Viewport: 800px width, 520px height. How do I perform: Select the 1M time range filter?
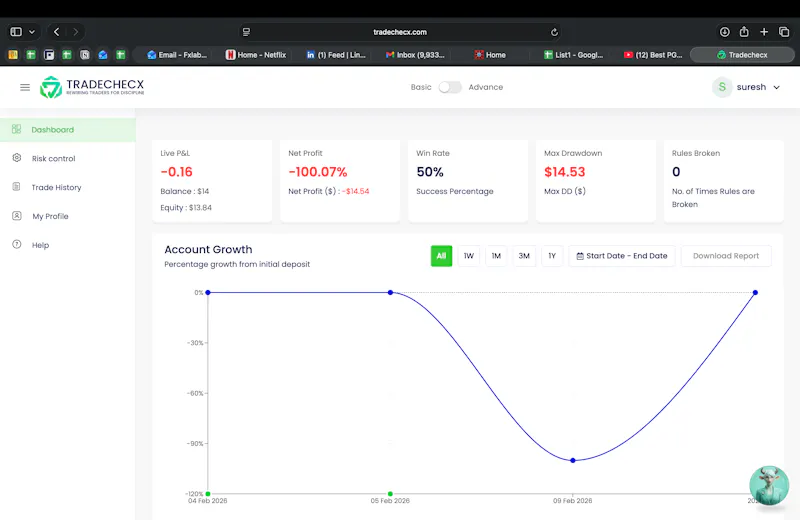(x=496, y=256)
